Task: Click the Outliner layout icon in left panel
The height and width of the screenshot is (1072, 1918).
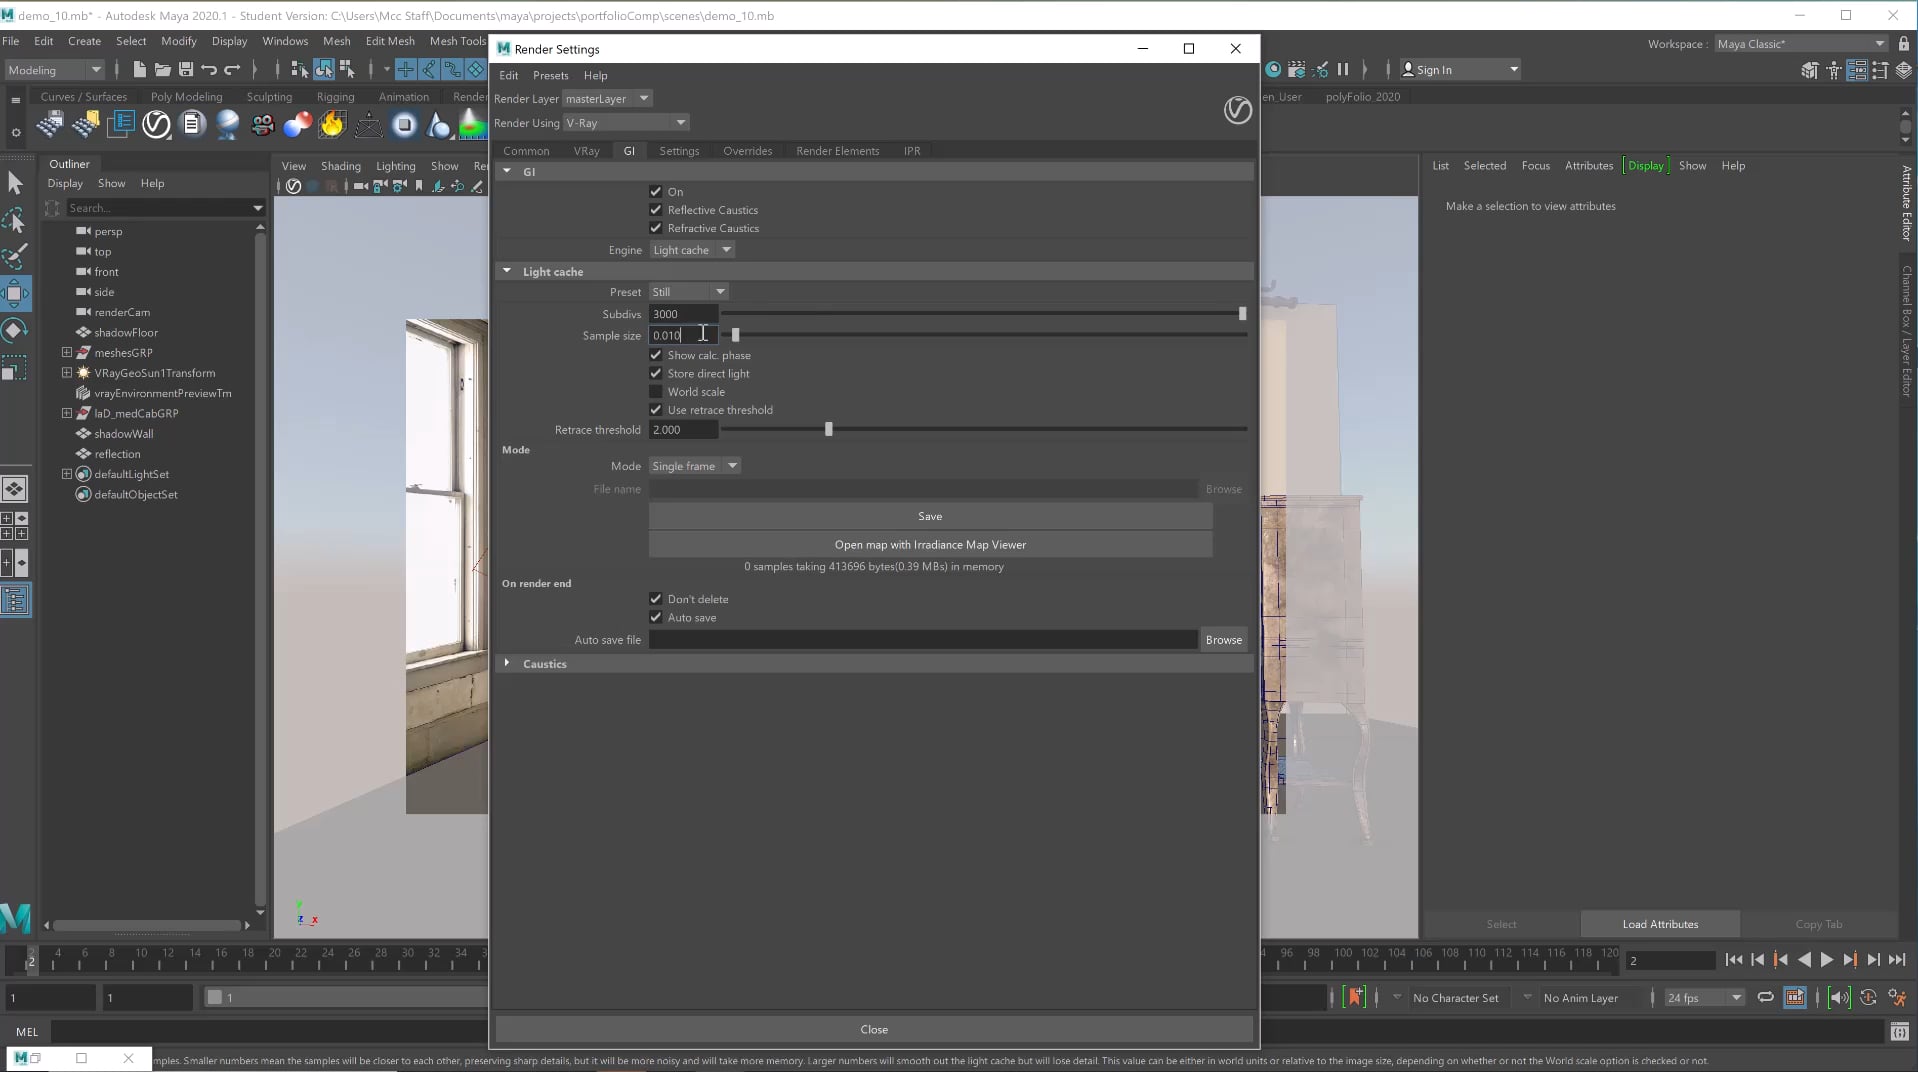Action: [x=15, y=600]
